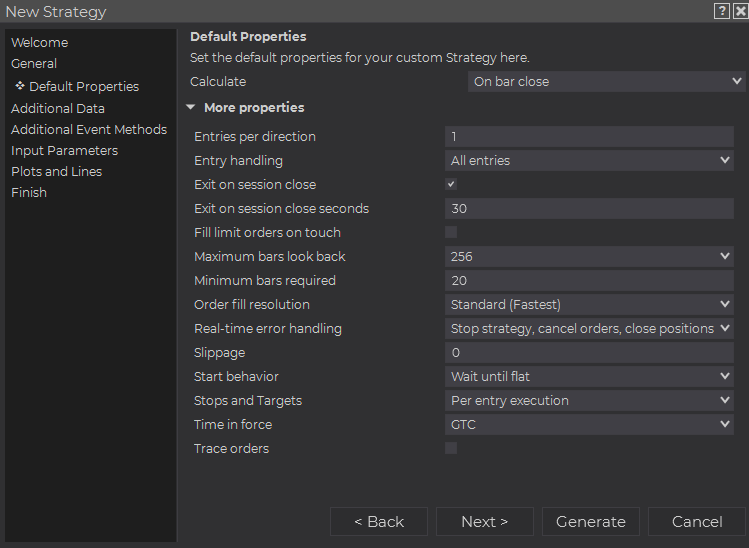Click Minimum bars required field

tap(589, 280)
